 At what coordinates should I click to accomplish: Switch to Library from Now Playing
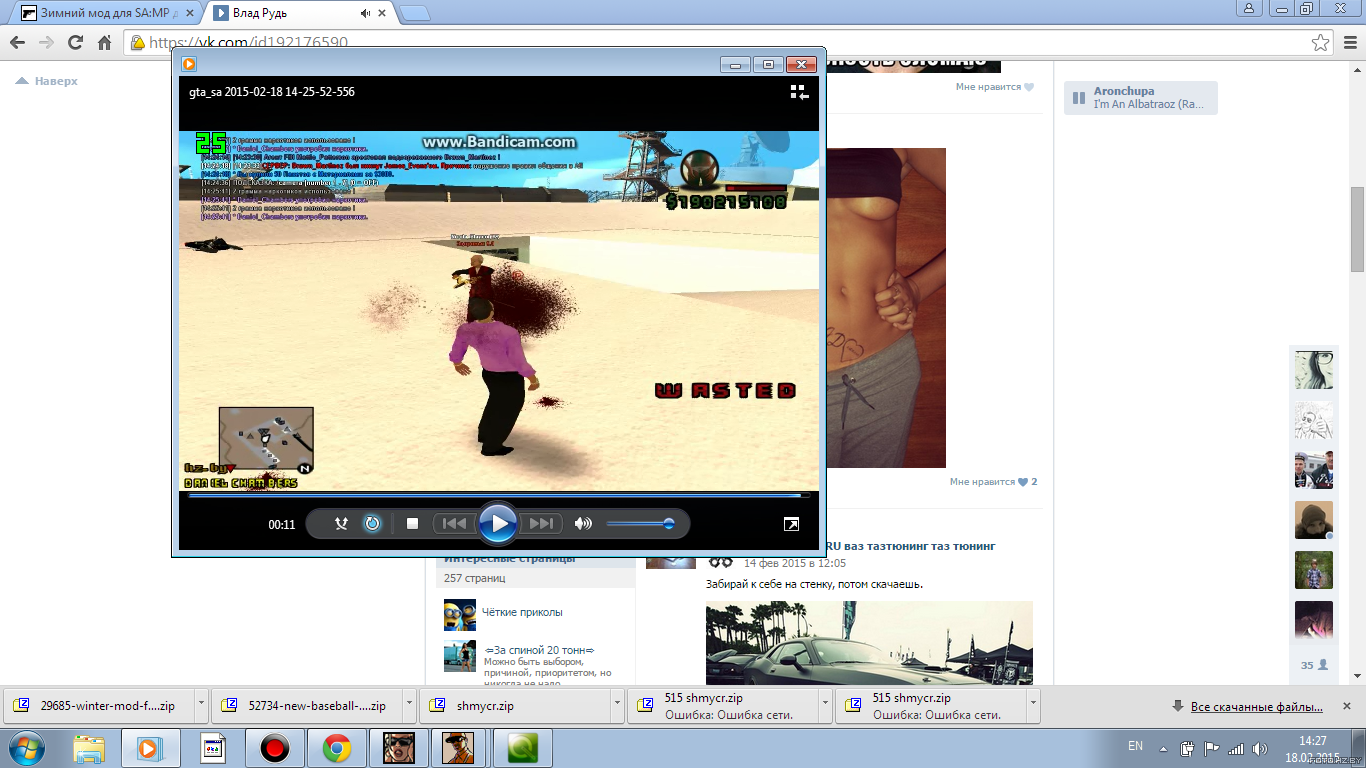[x=798, y=92]
